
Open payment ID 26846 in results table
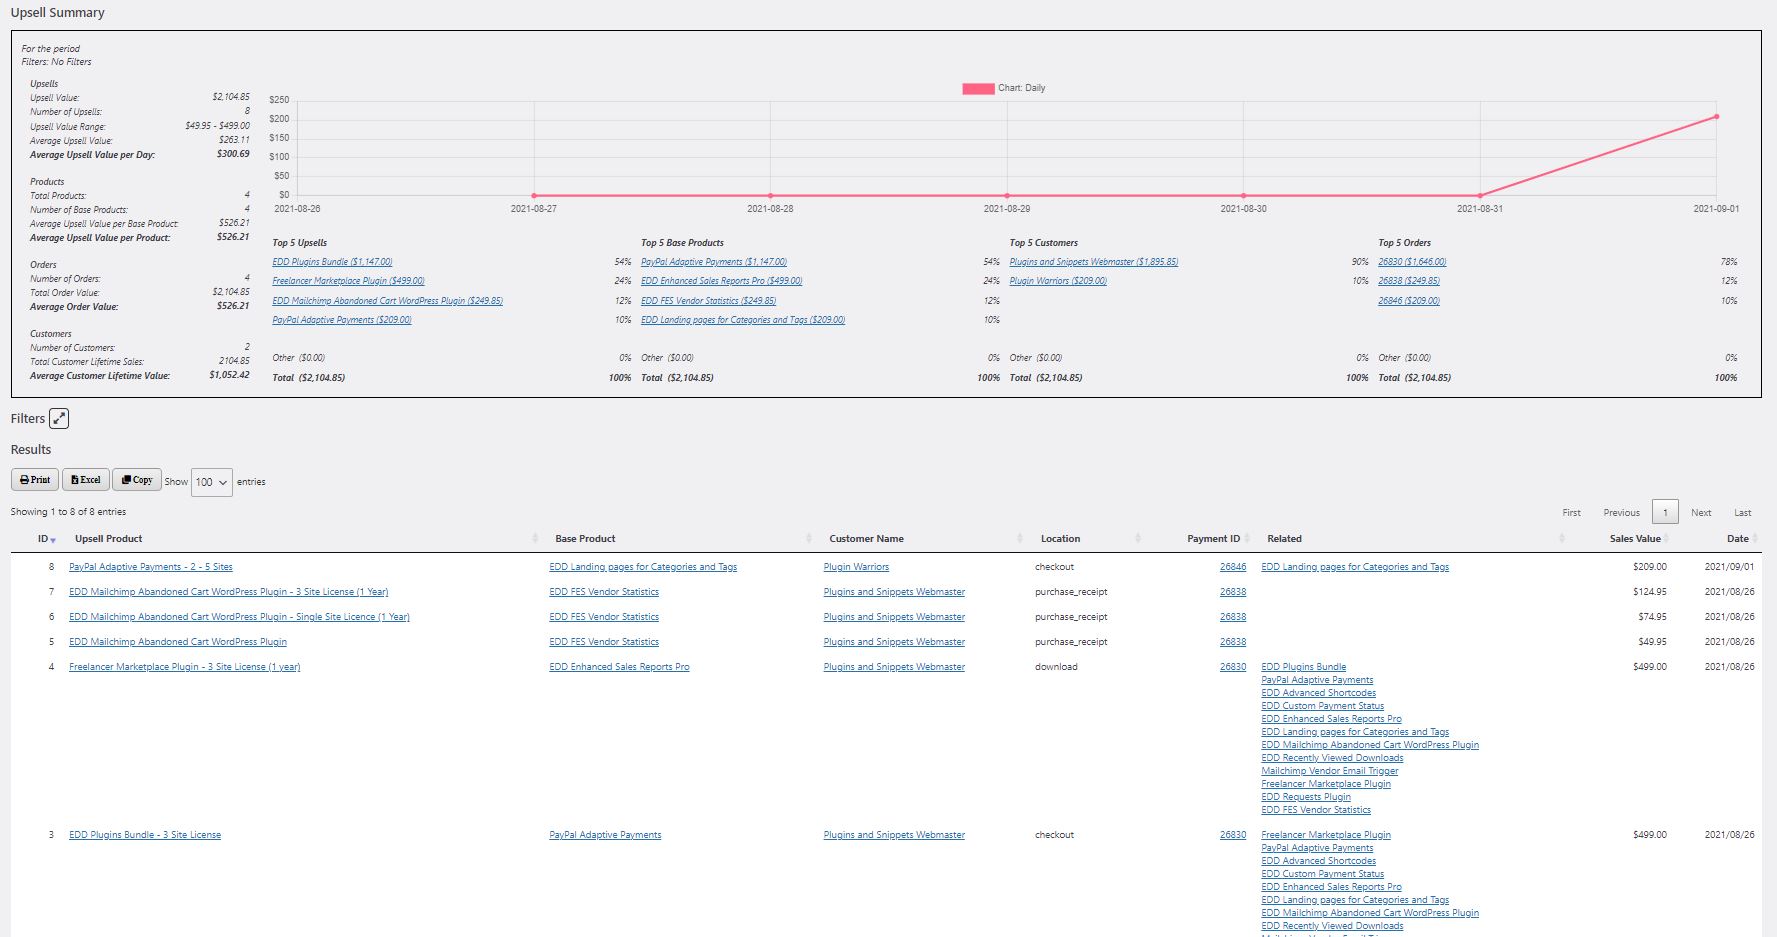(x=1233, y=567)
